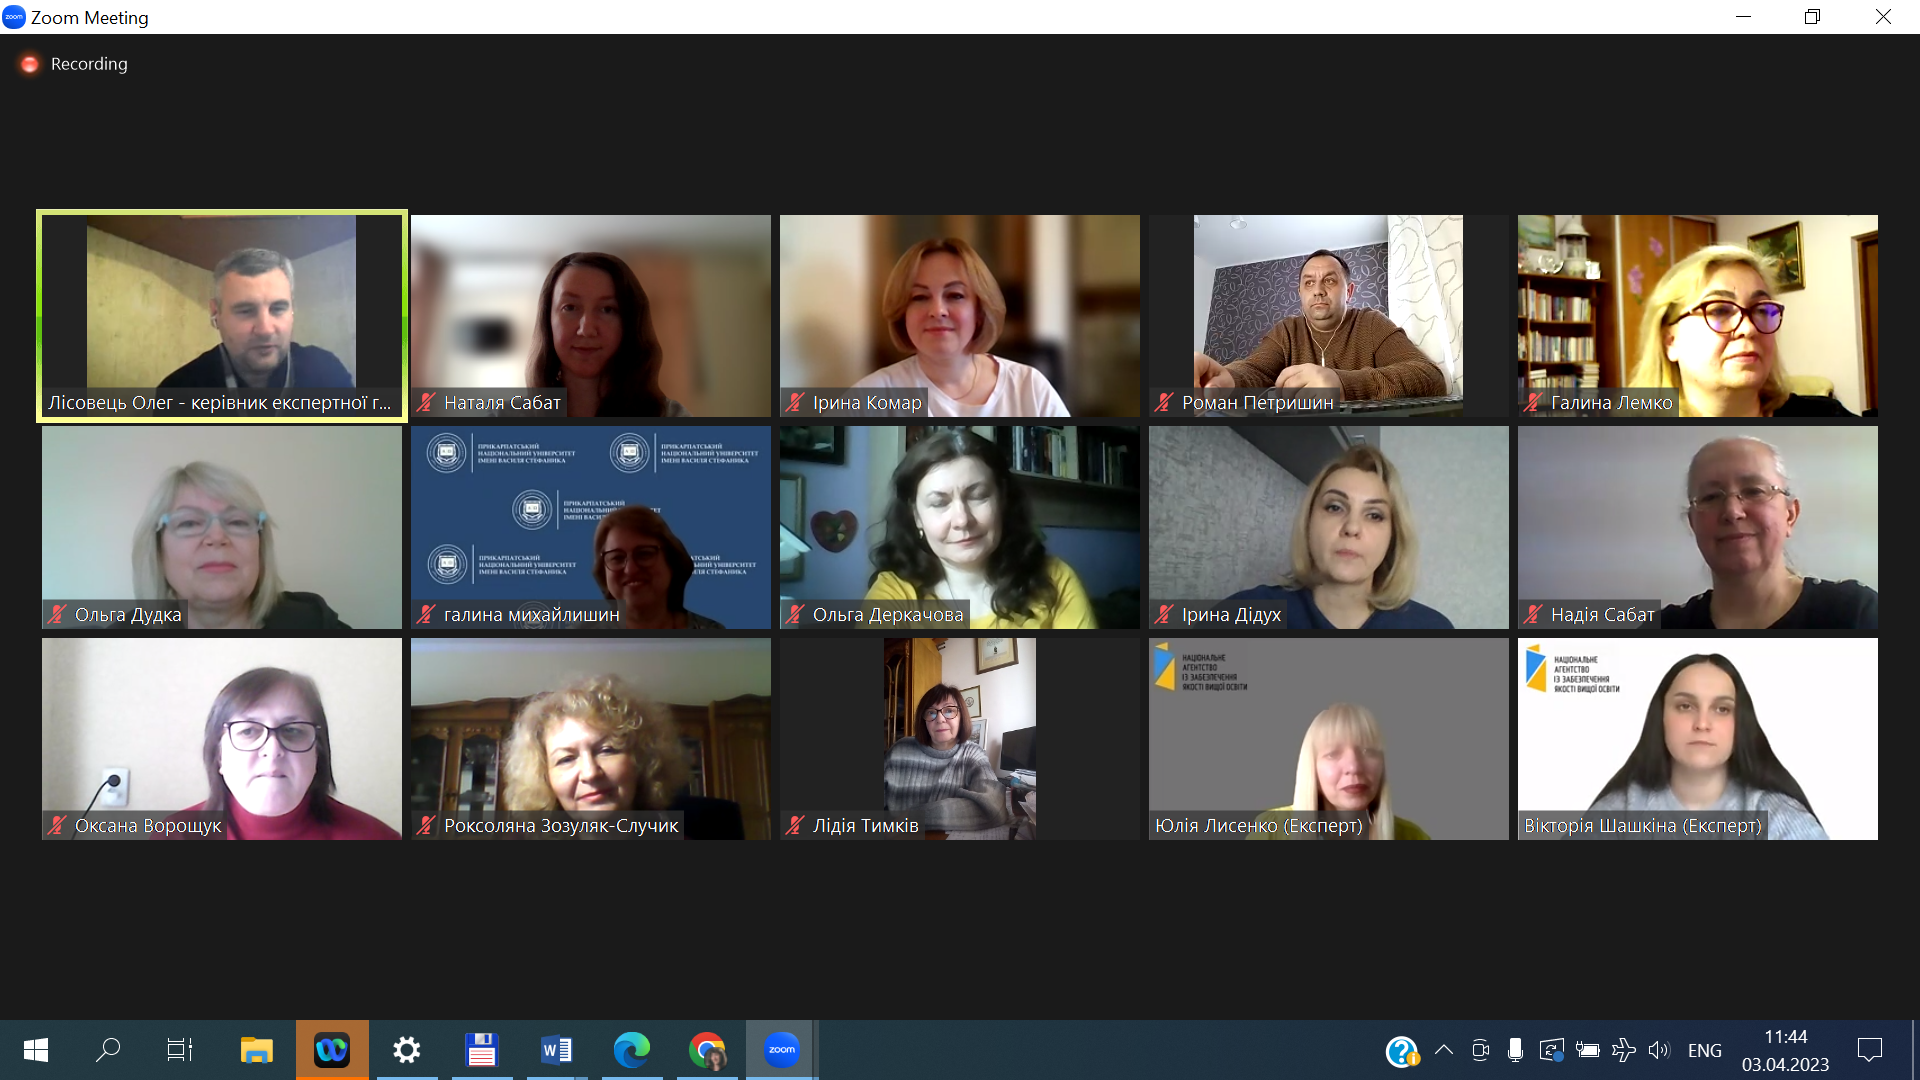1920x1080 pixels.
Task: Open the clock and date flyout
Action: (1785, 1050)
